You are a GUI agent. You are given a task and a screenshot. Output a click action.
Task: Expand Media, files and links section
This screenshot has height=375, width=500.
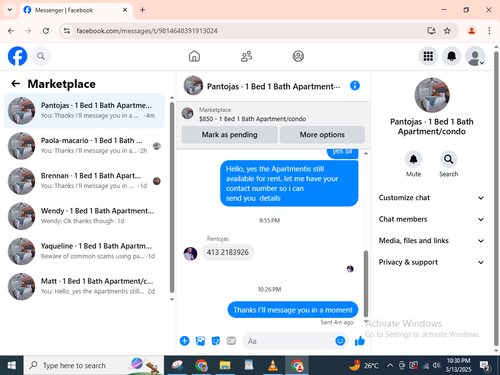[x=431, y=241]
